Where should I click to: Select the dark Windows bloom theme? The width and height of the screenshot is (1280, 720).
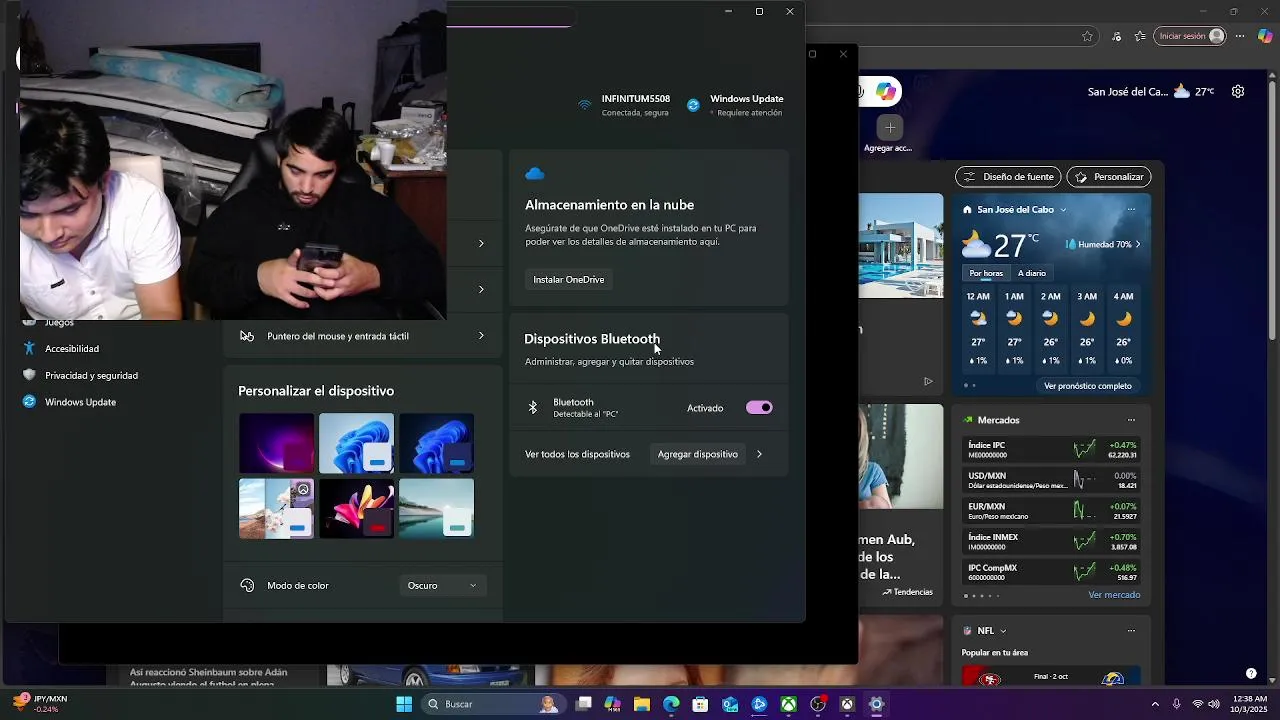click(x=436, y=443)
